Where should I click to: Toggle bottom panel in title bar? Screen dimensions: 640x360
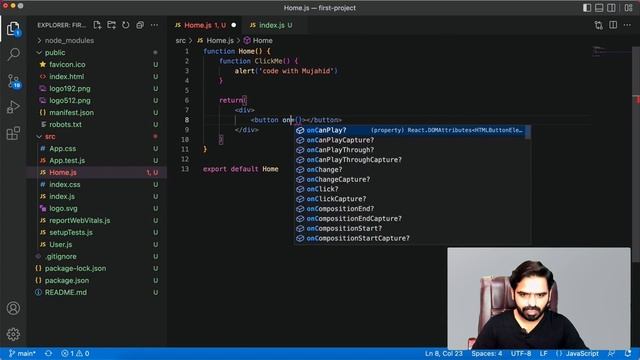pos(599,8)
